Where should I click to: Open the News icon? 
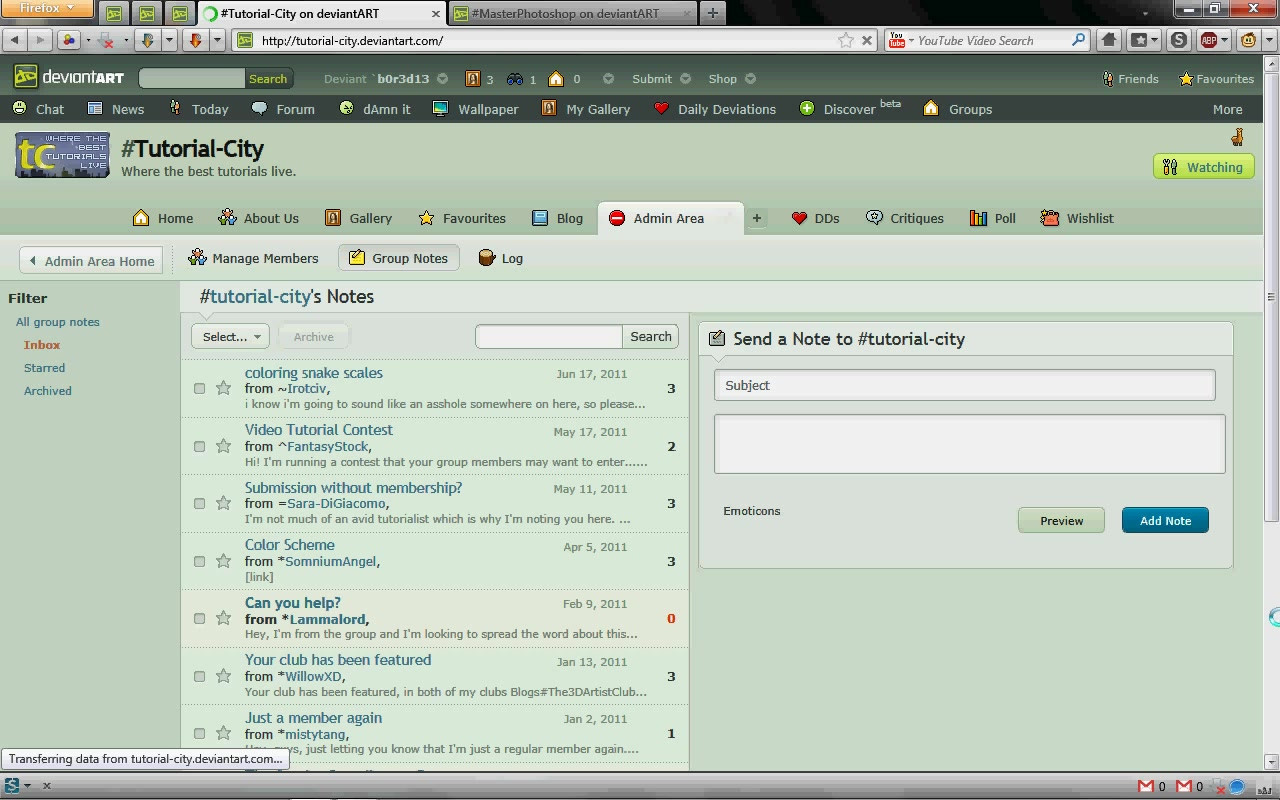95,108
